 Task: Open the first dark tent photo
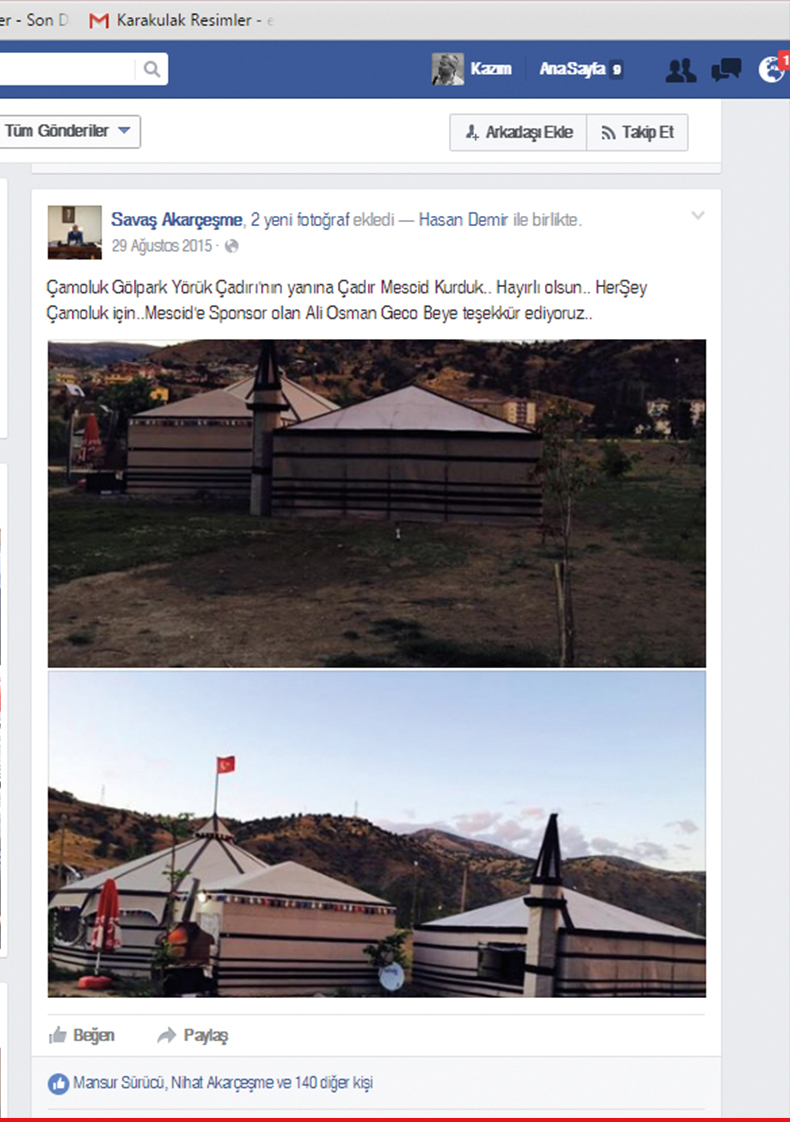coord(376,504)
